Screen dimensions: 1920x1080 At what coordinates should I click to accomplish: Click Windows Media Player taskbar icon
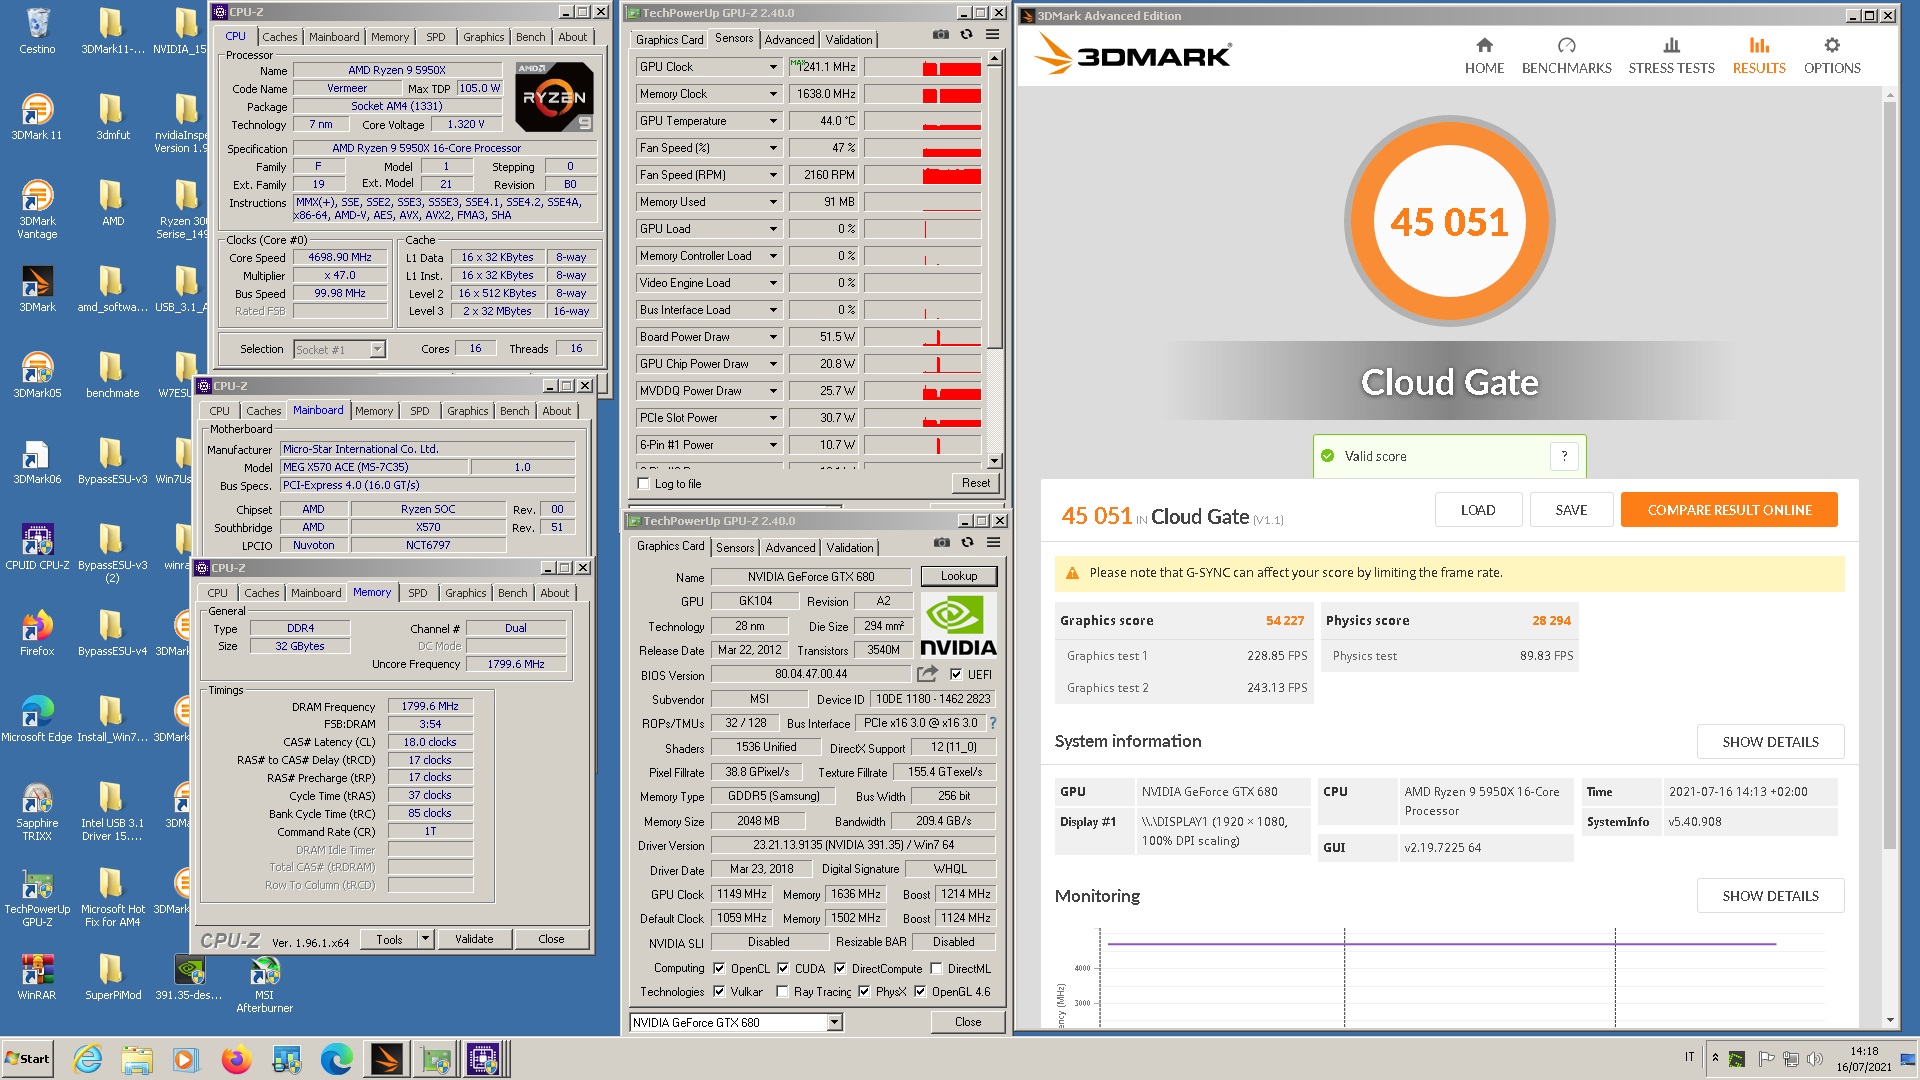(x=185, y=1059)
